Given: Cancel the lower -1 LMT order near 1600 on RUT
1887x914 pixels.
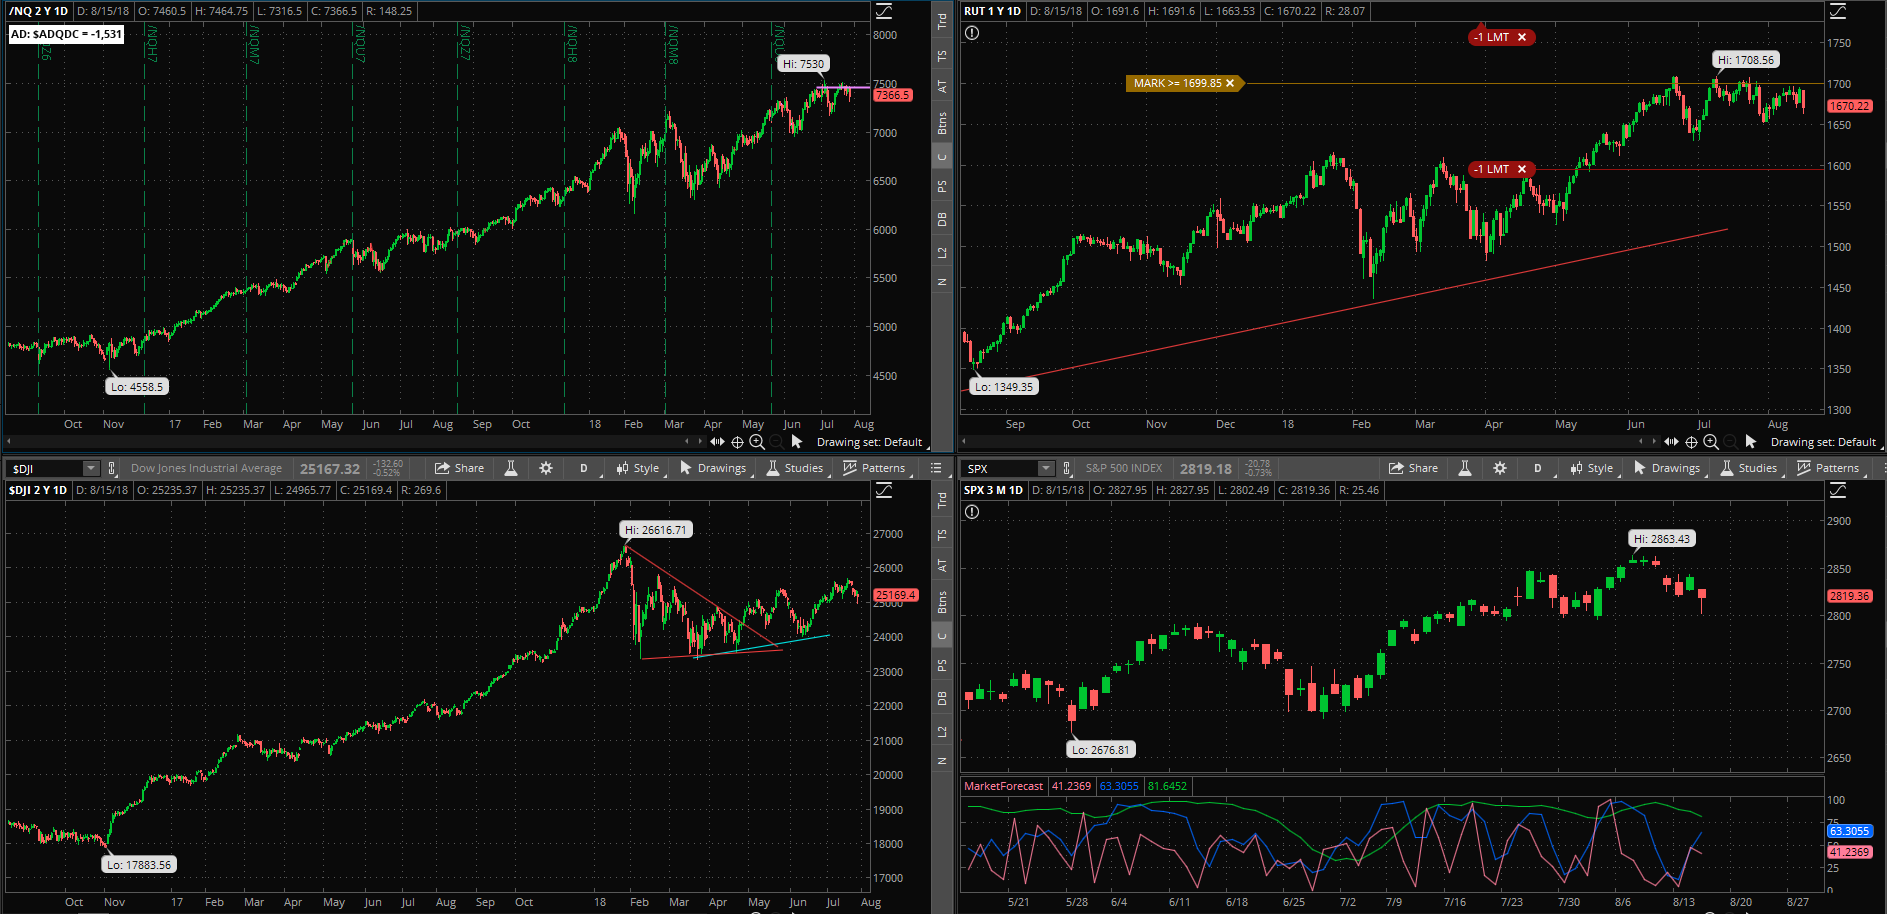Looking at the screenshot, I should (x=1522, y=169).
